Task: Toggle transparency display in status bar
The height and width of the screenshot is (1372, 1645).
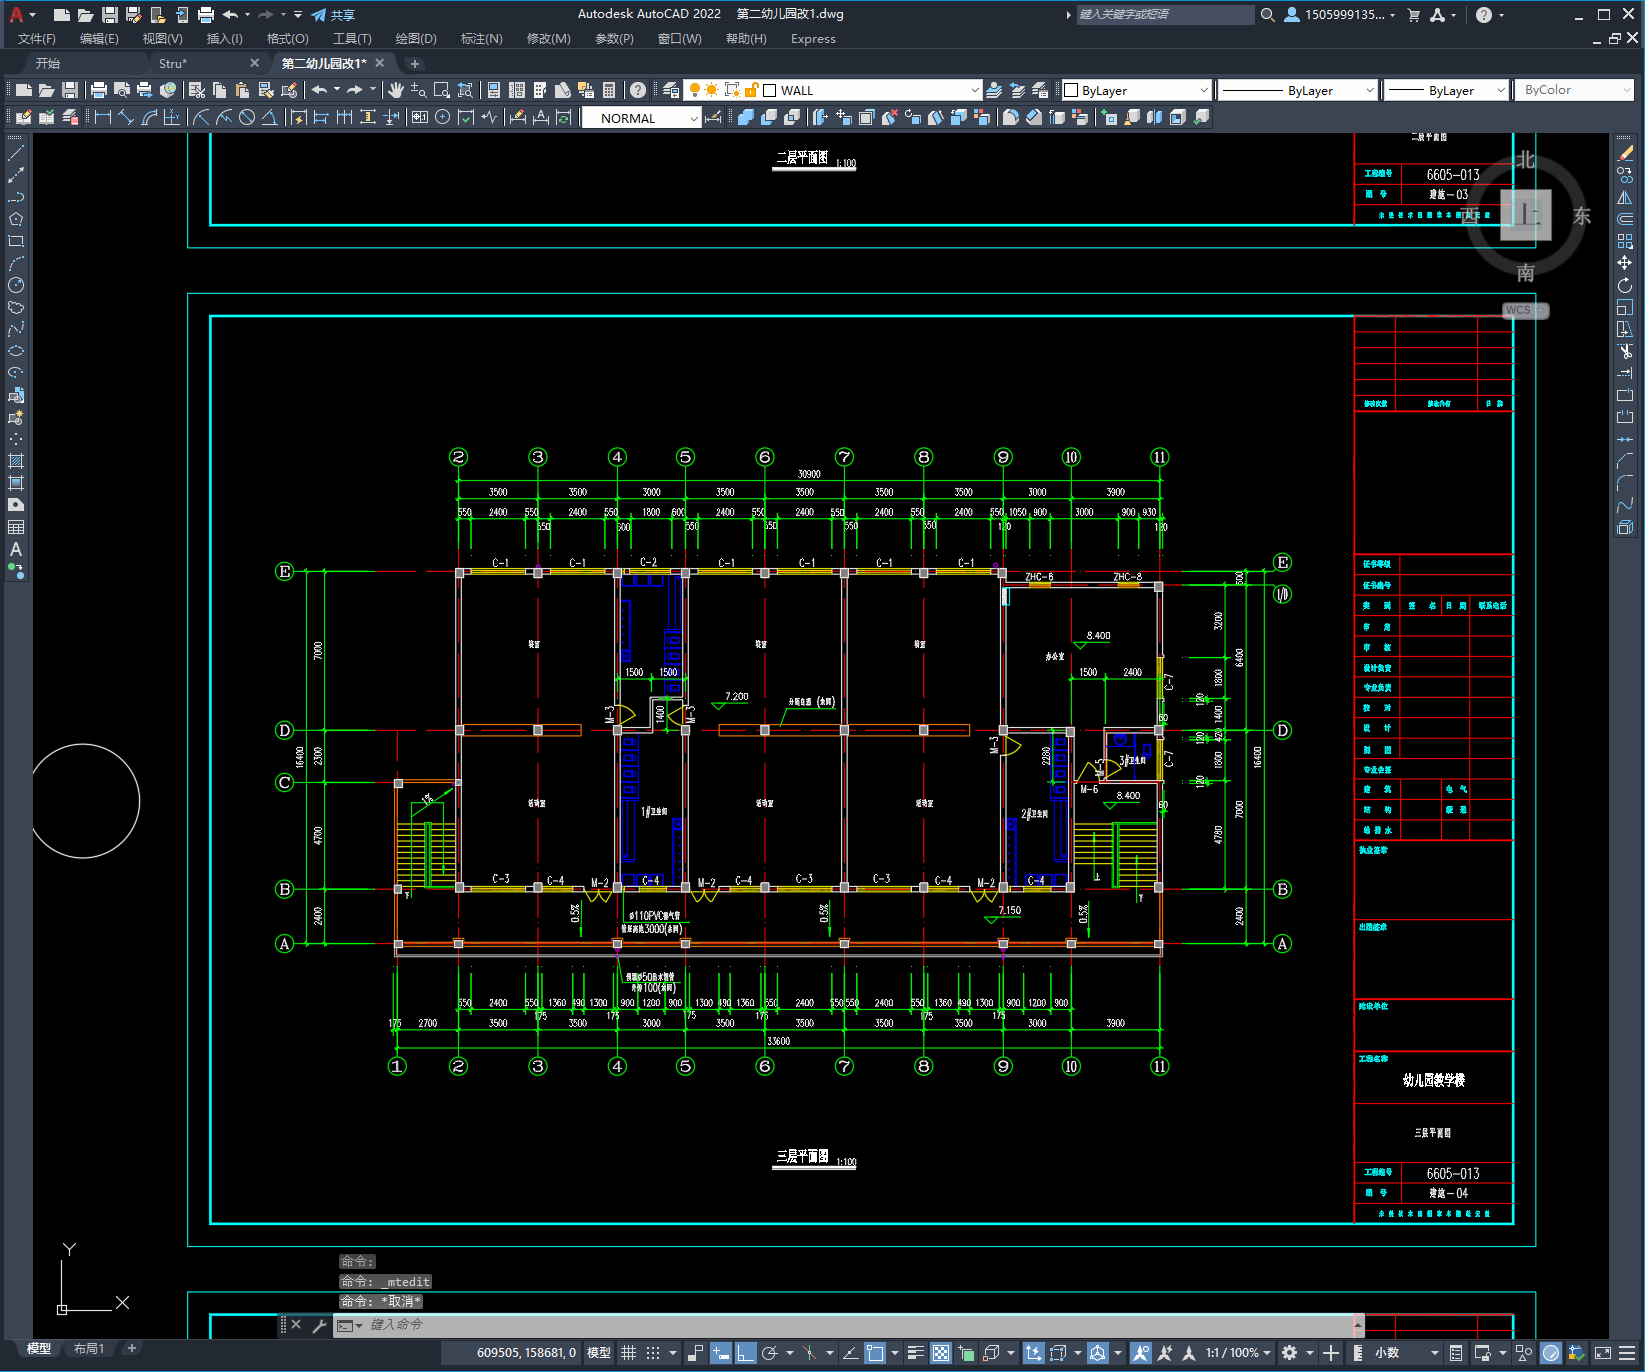Action: [941, 1353]
